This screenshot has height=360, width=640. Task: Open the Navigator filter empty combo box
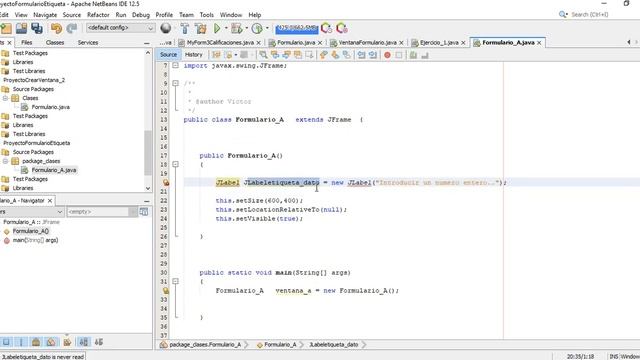pyautogui.click(x=102, y=211)
